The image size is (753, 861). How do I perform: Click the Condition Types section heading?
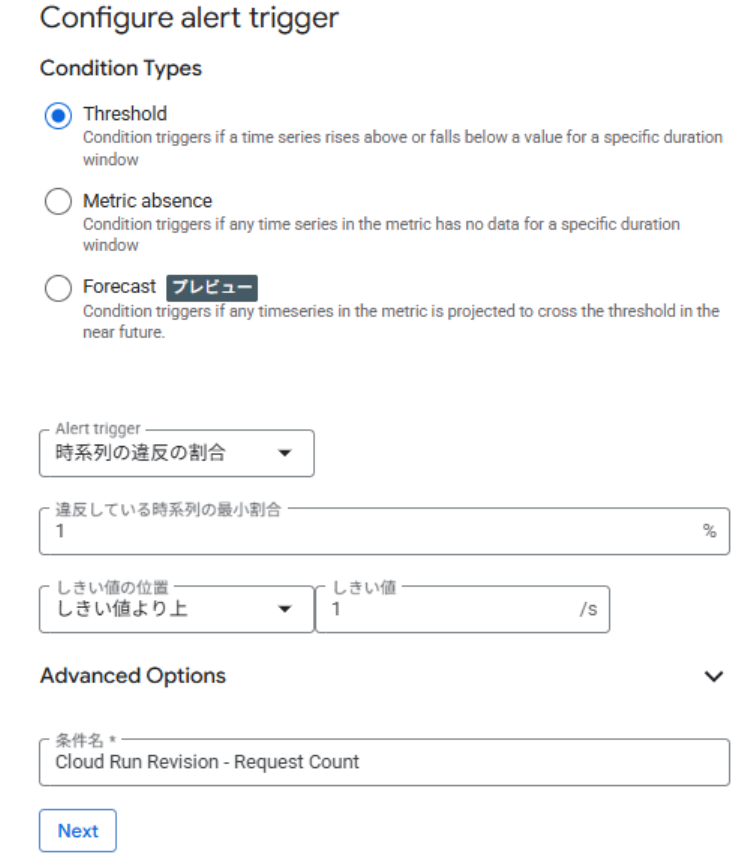pyautogui.click(x=121, y=69)
